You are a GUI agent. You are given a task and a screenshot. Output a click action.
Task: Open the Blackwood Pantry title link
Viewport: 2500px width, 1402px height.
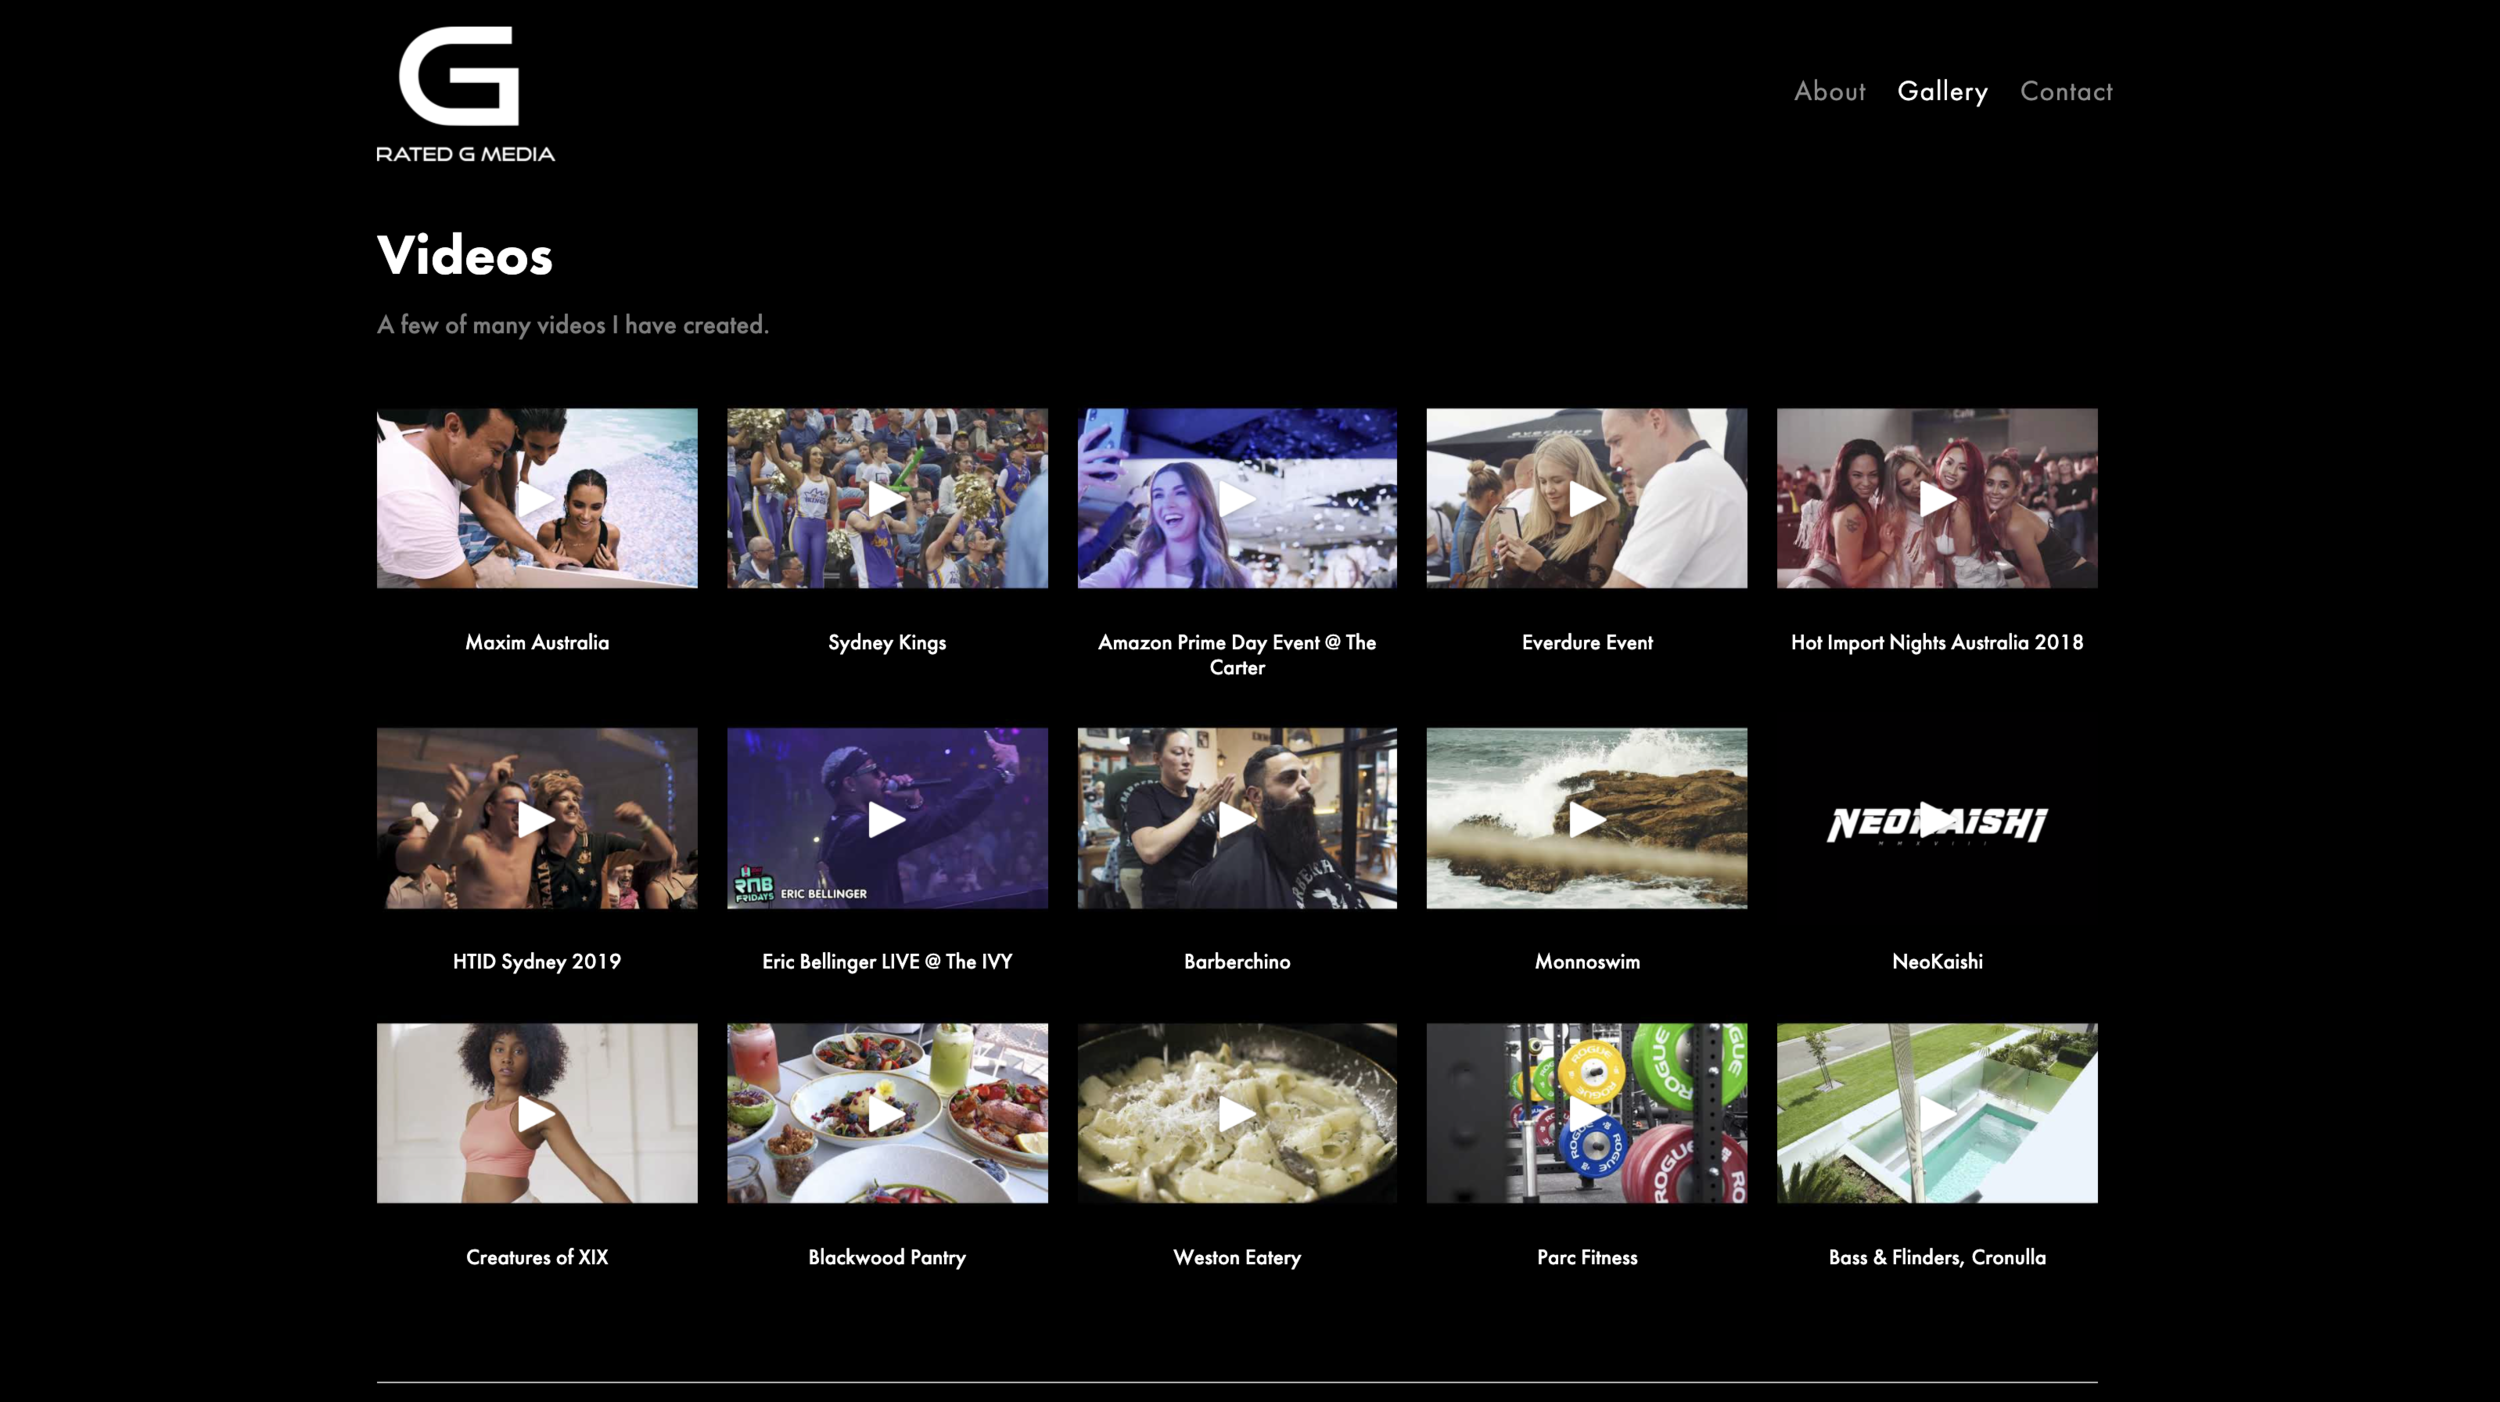click(x=887, y=1258)
